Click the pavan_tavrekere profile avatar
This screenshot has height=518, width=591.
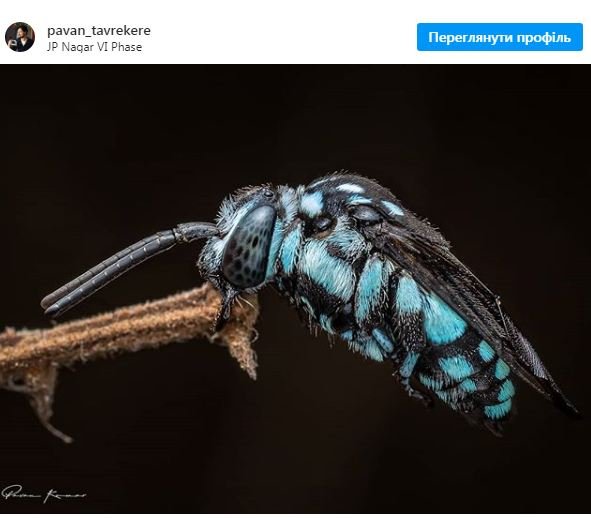tap(20, 37)
